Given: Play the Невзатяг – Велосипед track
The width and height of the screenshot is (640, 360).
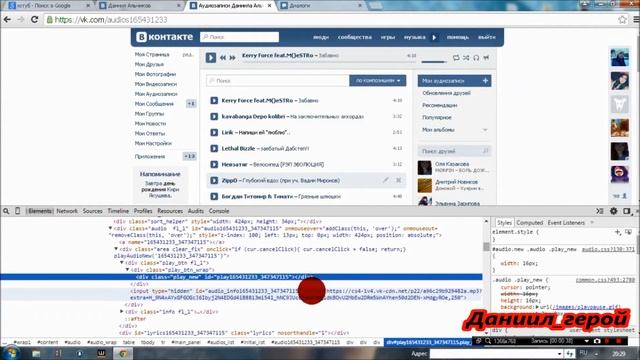Looking at the screenshot, I should tap(214, 164).
